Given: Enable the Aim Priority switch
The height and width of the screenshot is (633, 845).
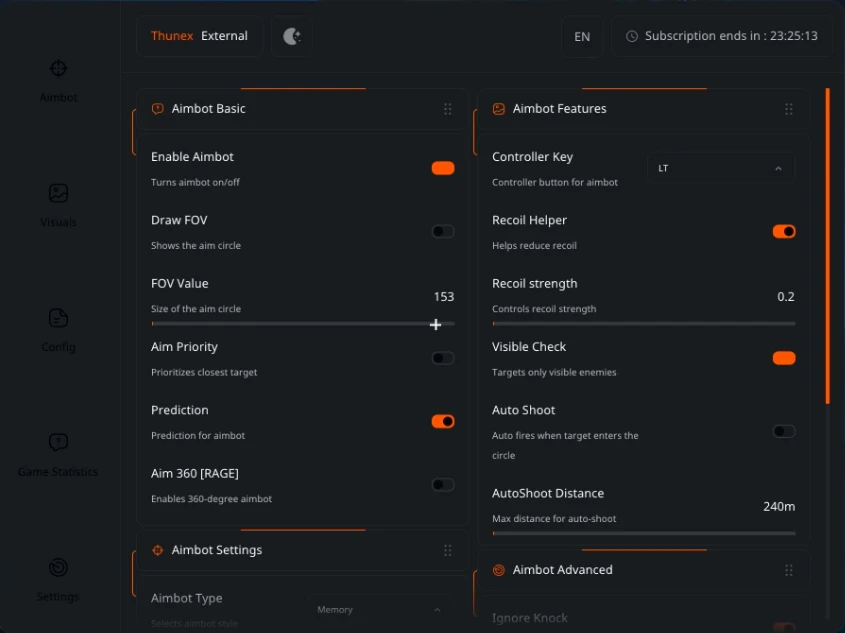Looking at the screenshot, I should 443,358.
